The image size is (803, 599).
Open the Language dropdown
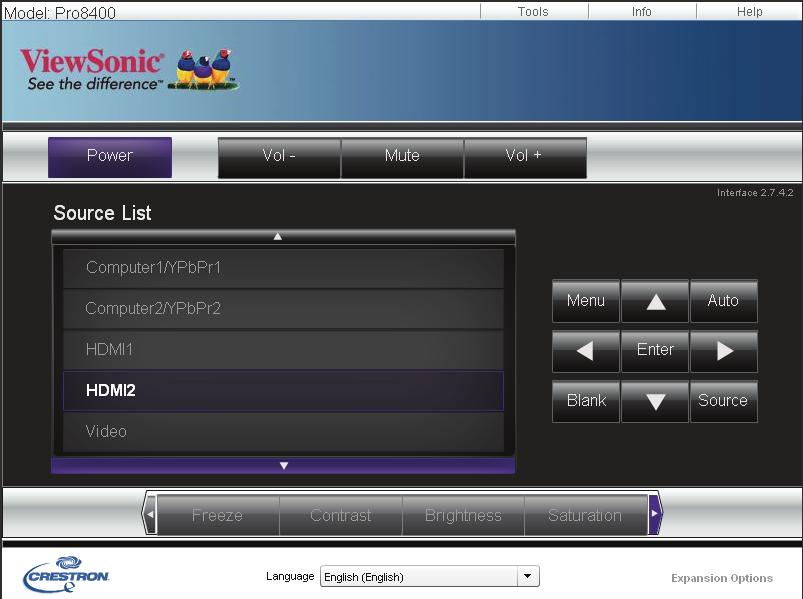point(430,576)
